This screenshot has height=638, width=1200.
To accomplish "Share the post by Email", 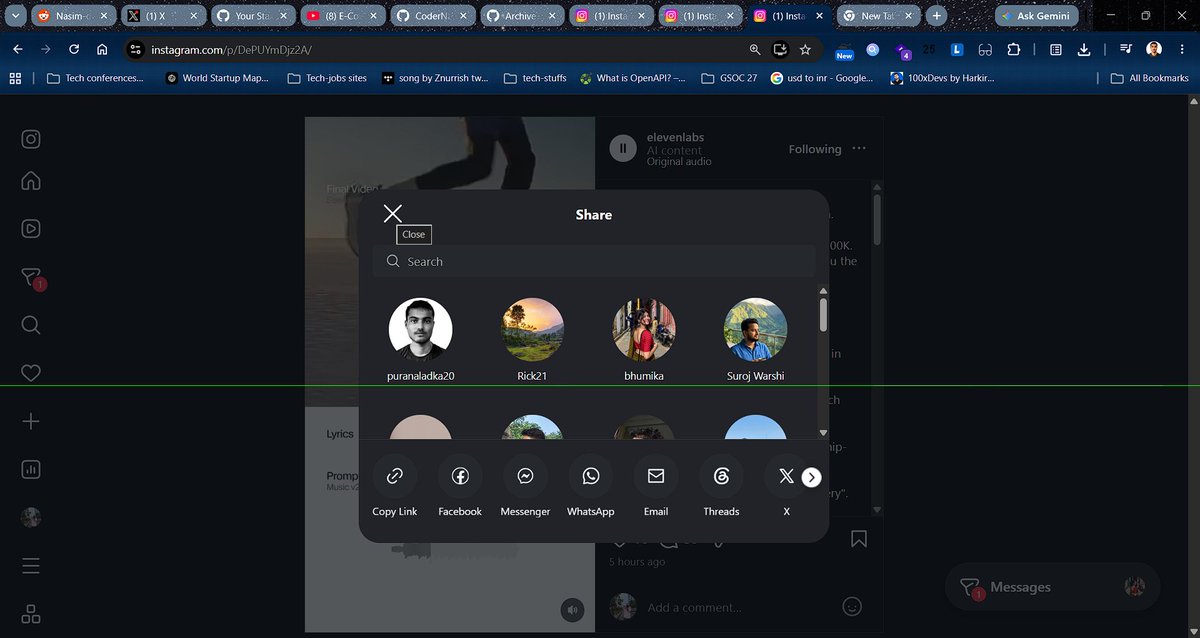I will point(656,487).
